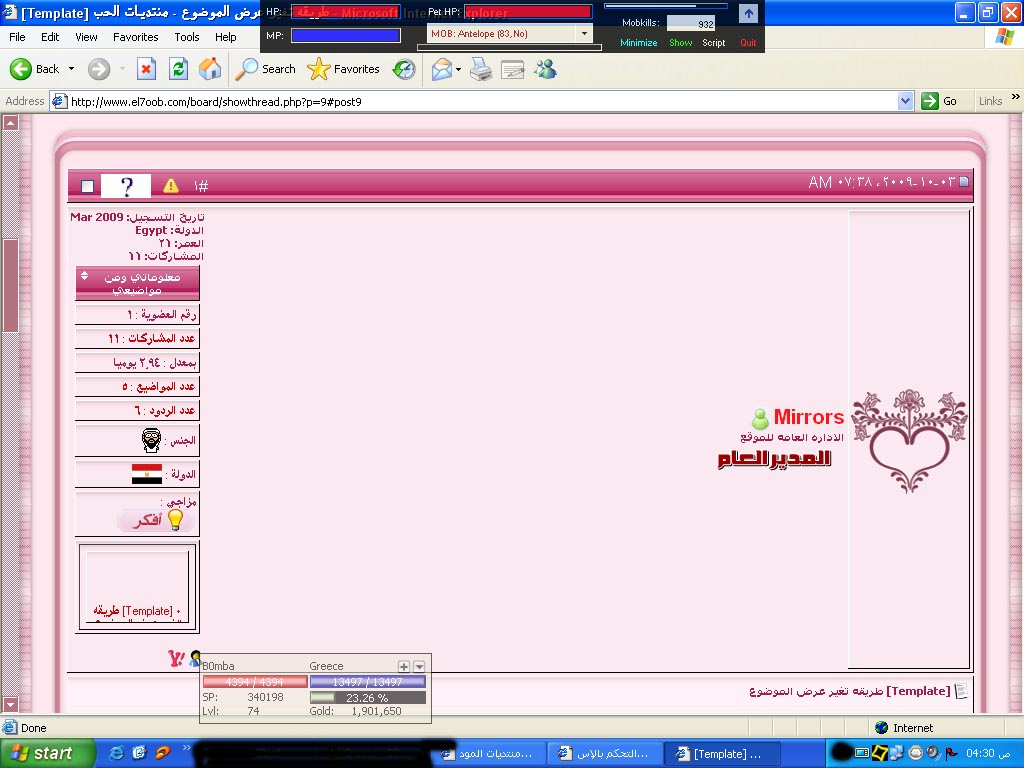Click the Windows start button
This screenshot has width=1024, height=768.
(x=48, y=753)
